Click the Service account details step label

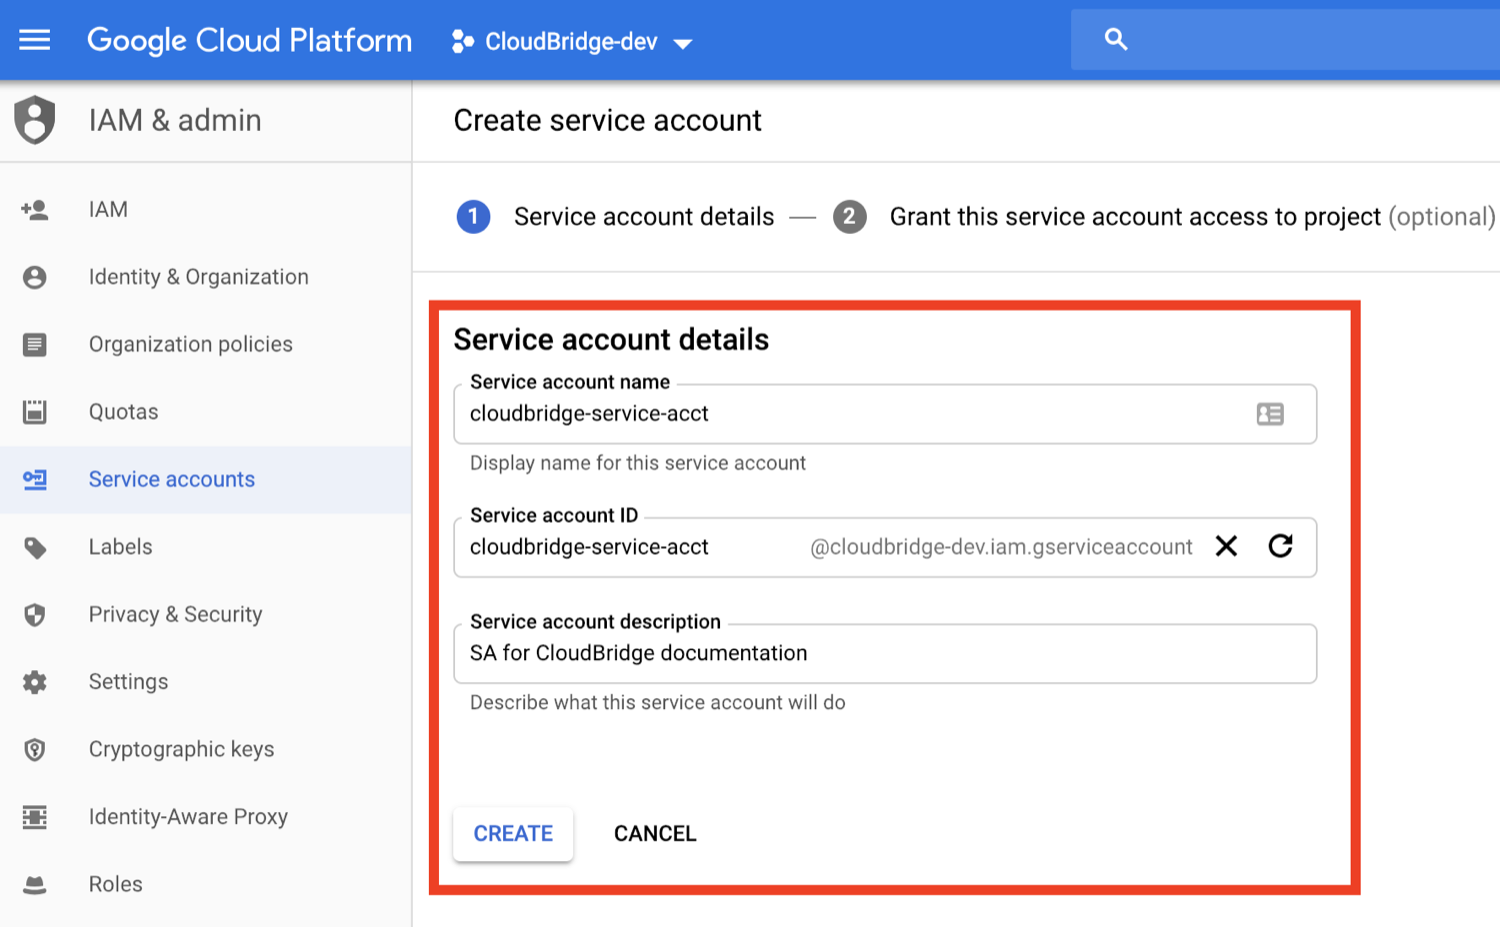point(644,217)
